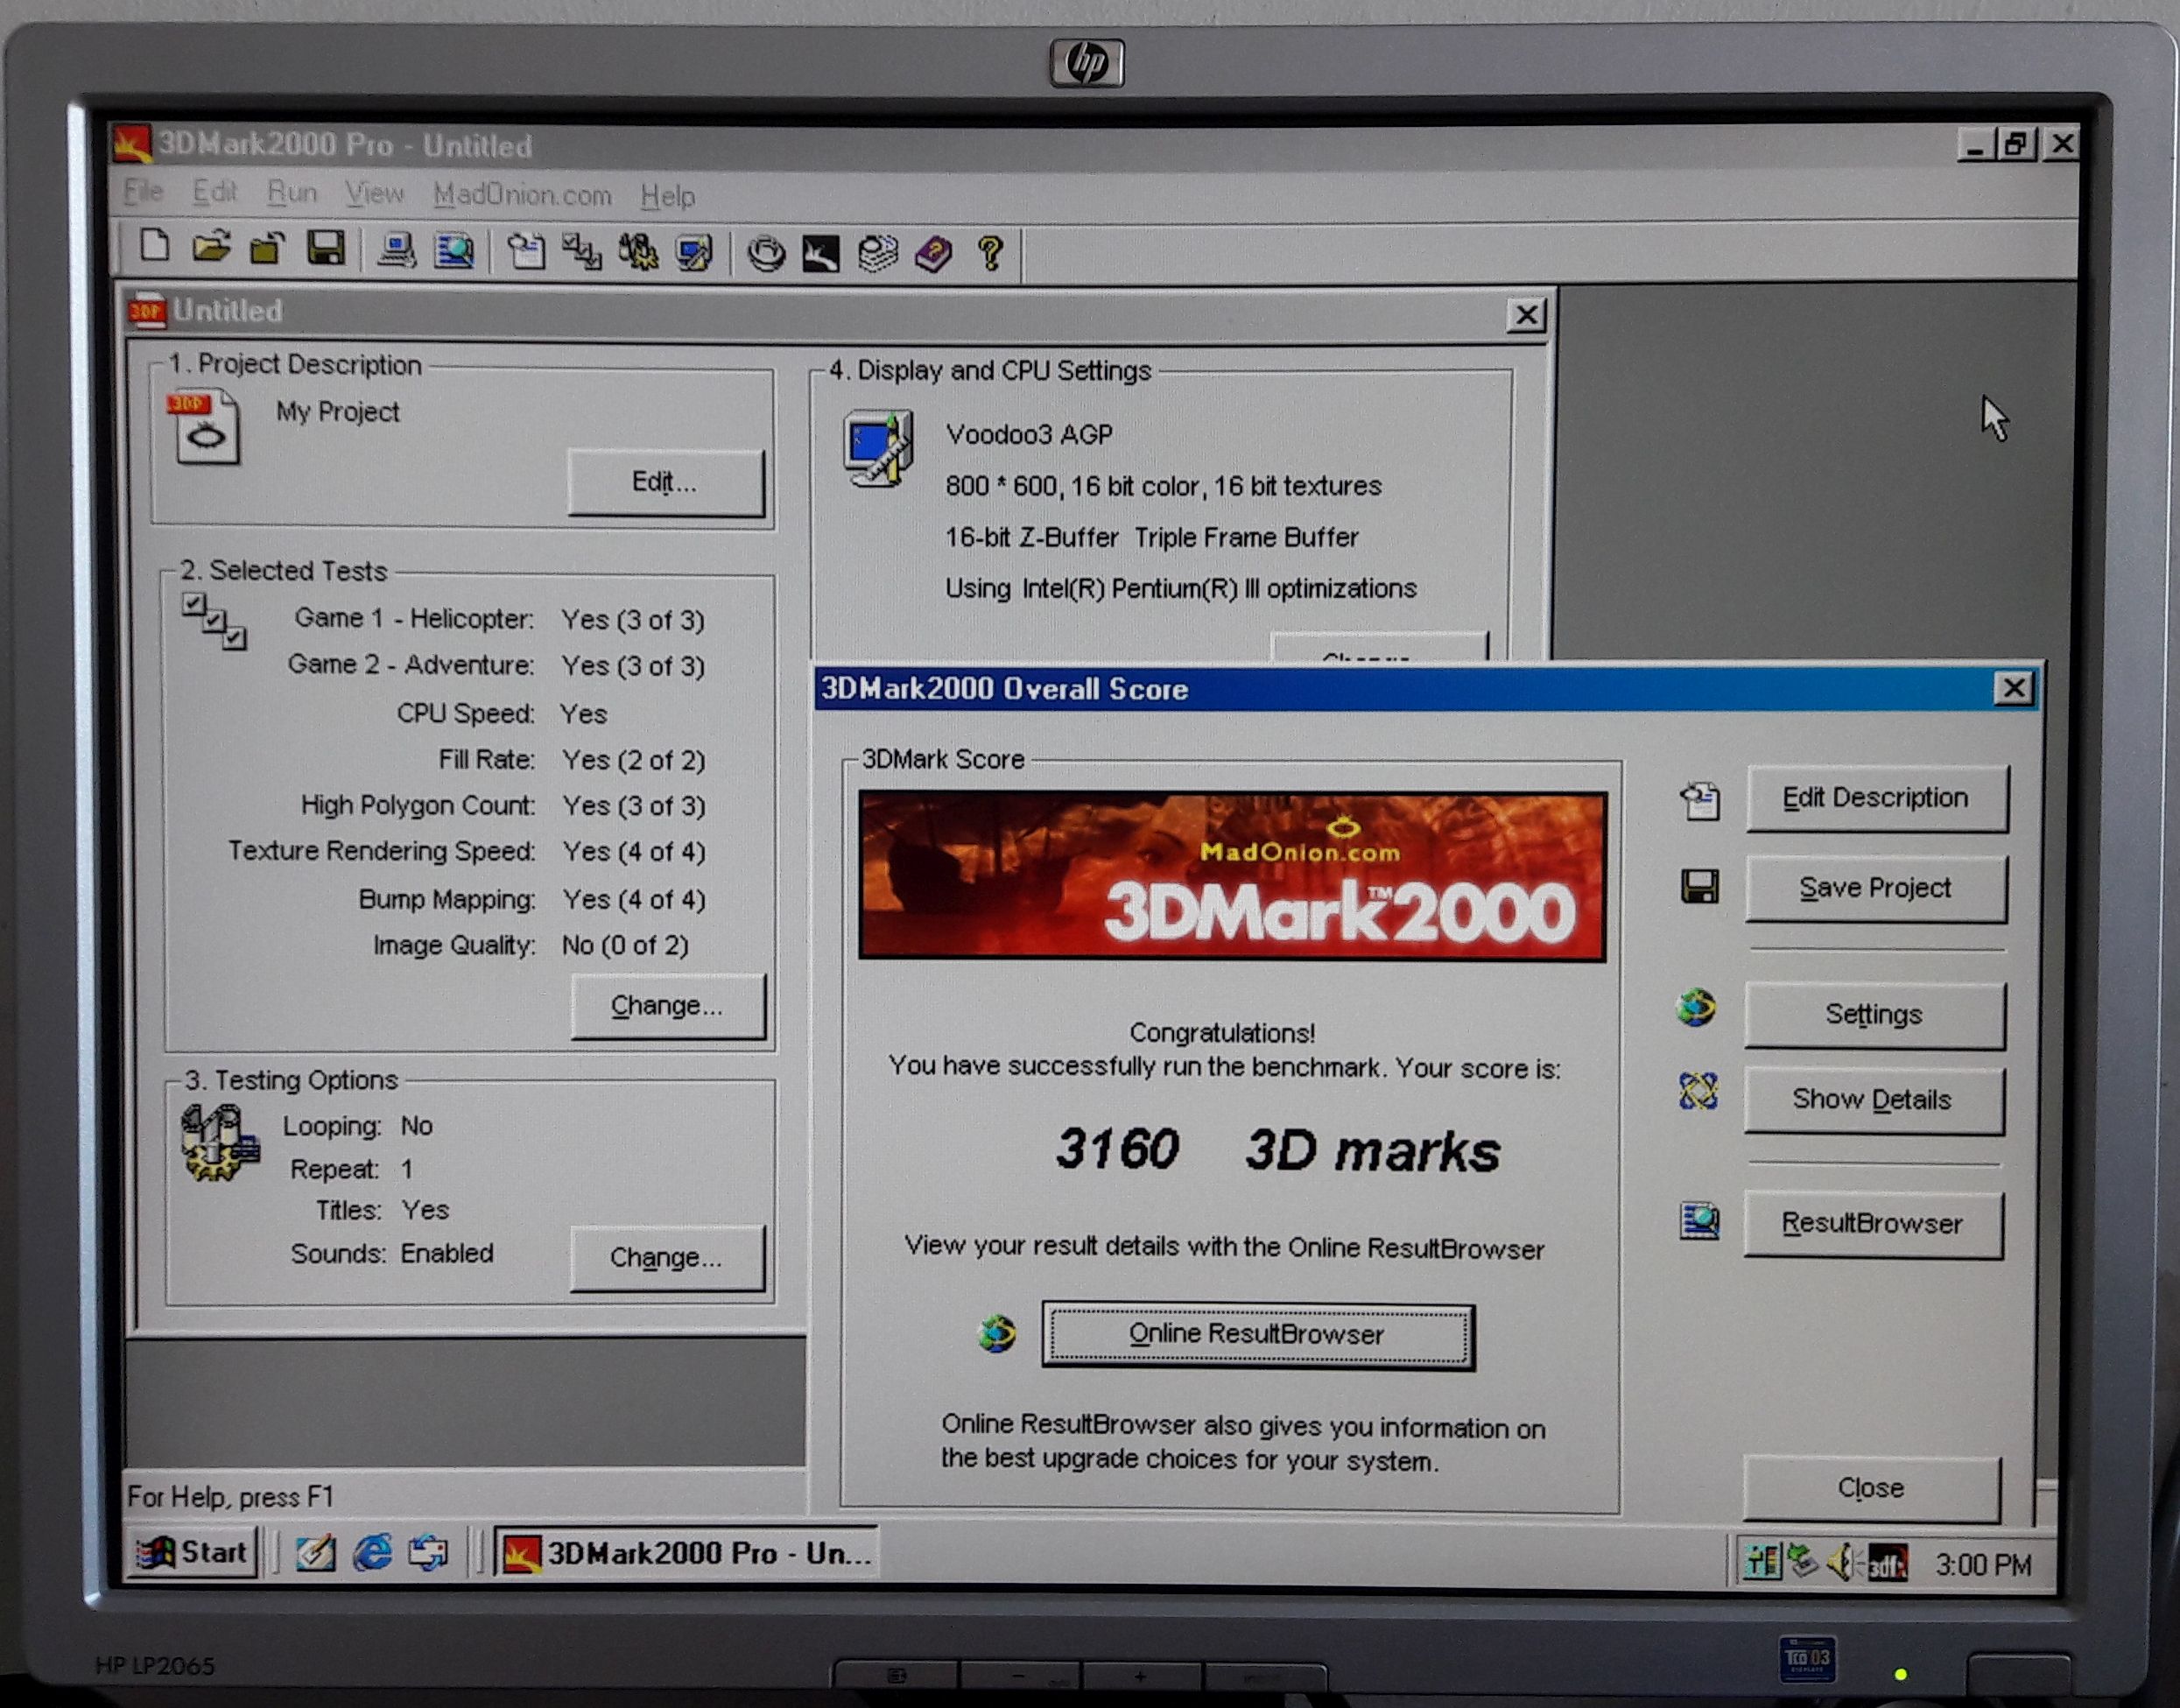Screen dimensions: 2180x1708
Task: Click the run benchmark ring toolbar icon
Action: [766, 254]
